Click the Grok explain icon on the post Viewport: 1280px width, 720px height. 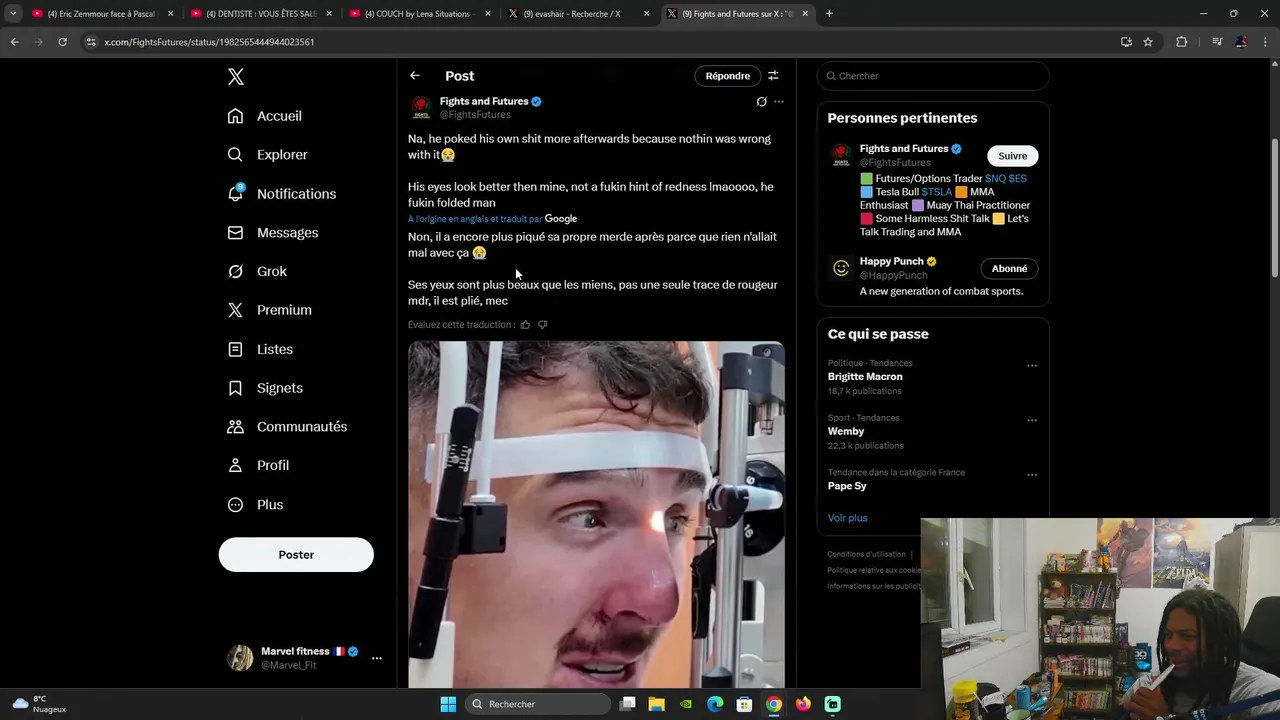click(761, 102)
